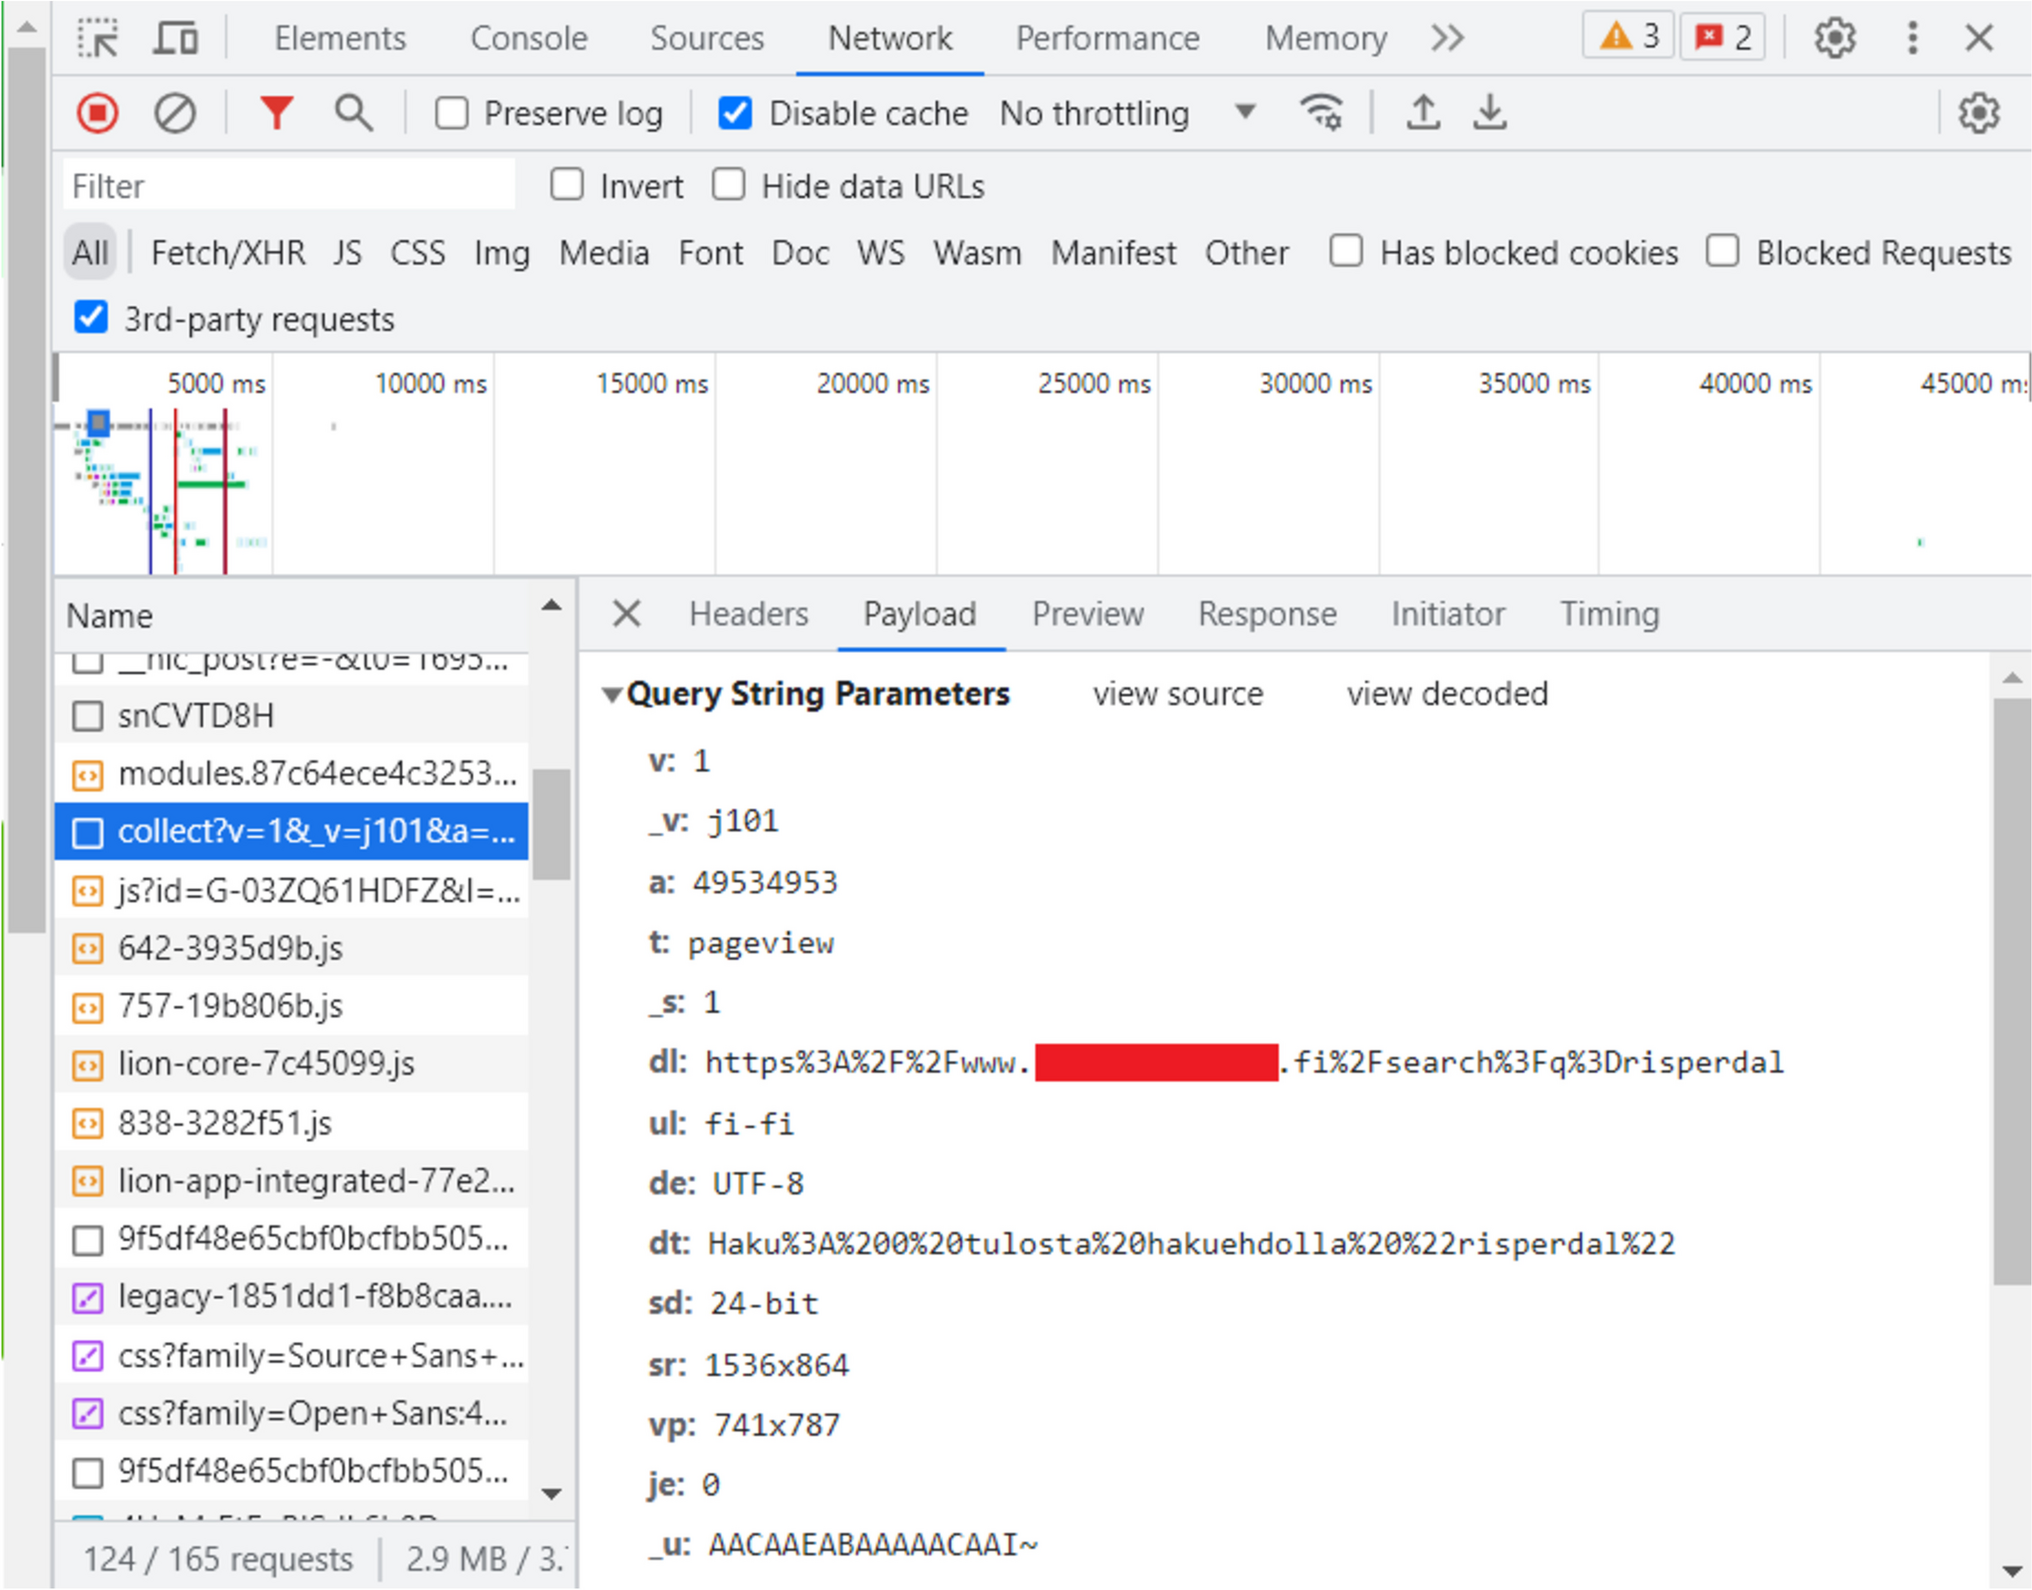Filter requests by Doc type
This screenshot has height=1590, width=2032.
(x=800, y=252)
